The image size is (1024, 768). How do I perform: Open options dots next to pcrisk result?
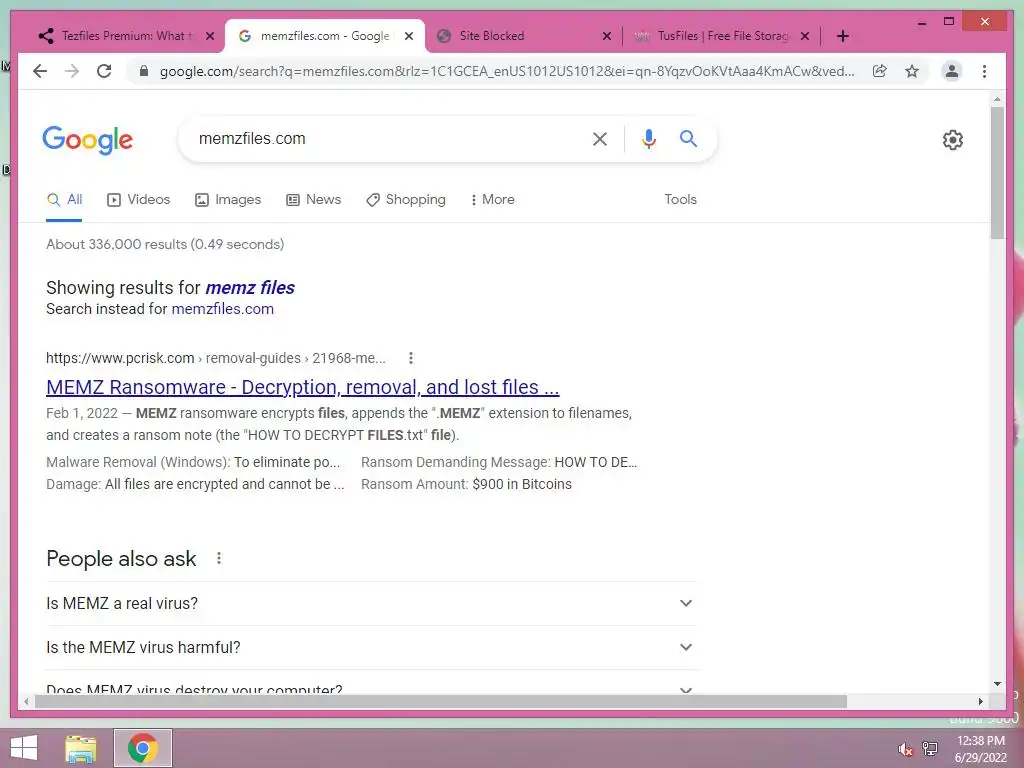click(x=411, y=358)
